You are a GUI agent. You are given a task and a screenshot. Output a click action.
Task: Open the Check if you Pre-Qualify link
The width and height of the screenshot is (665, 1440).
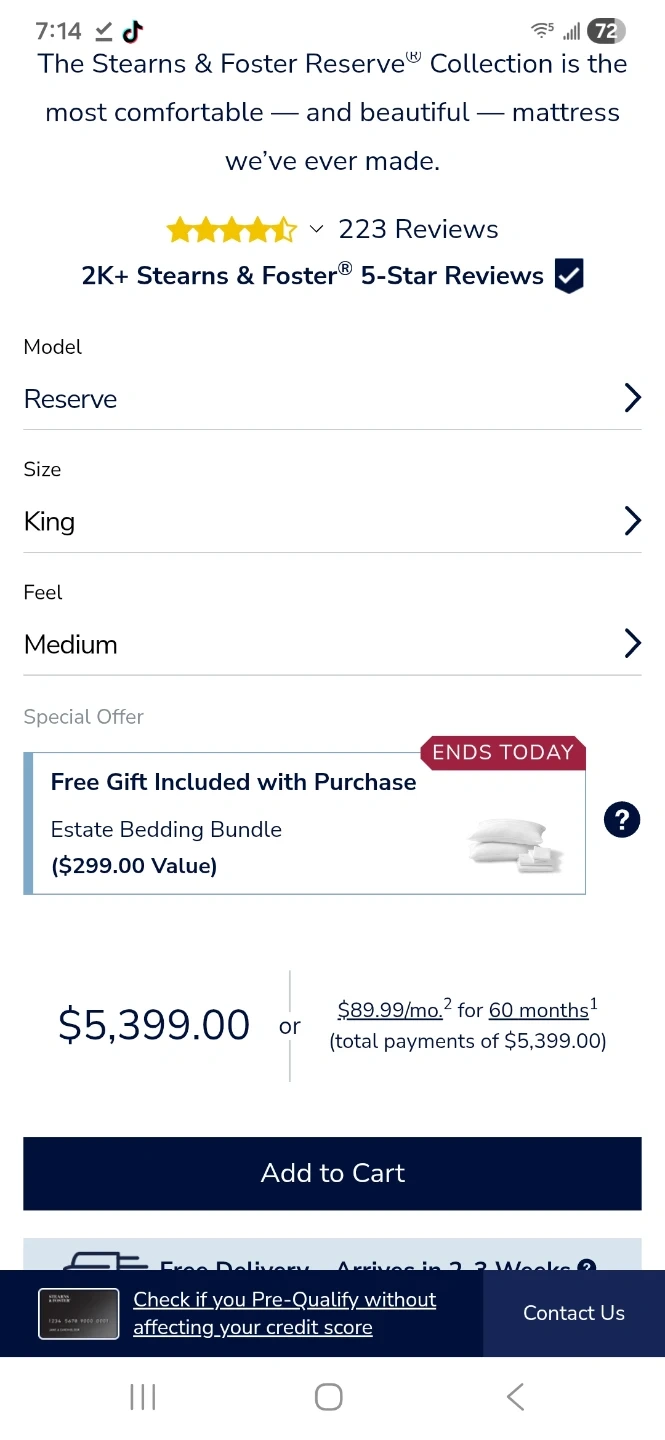click(284, 1313)
